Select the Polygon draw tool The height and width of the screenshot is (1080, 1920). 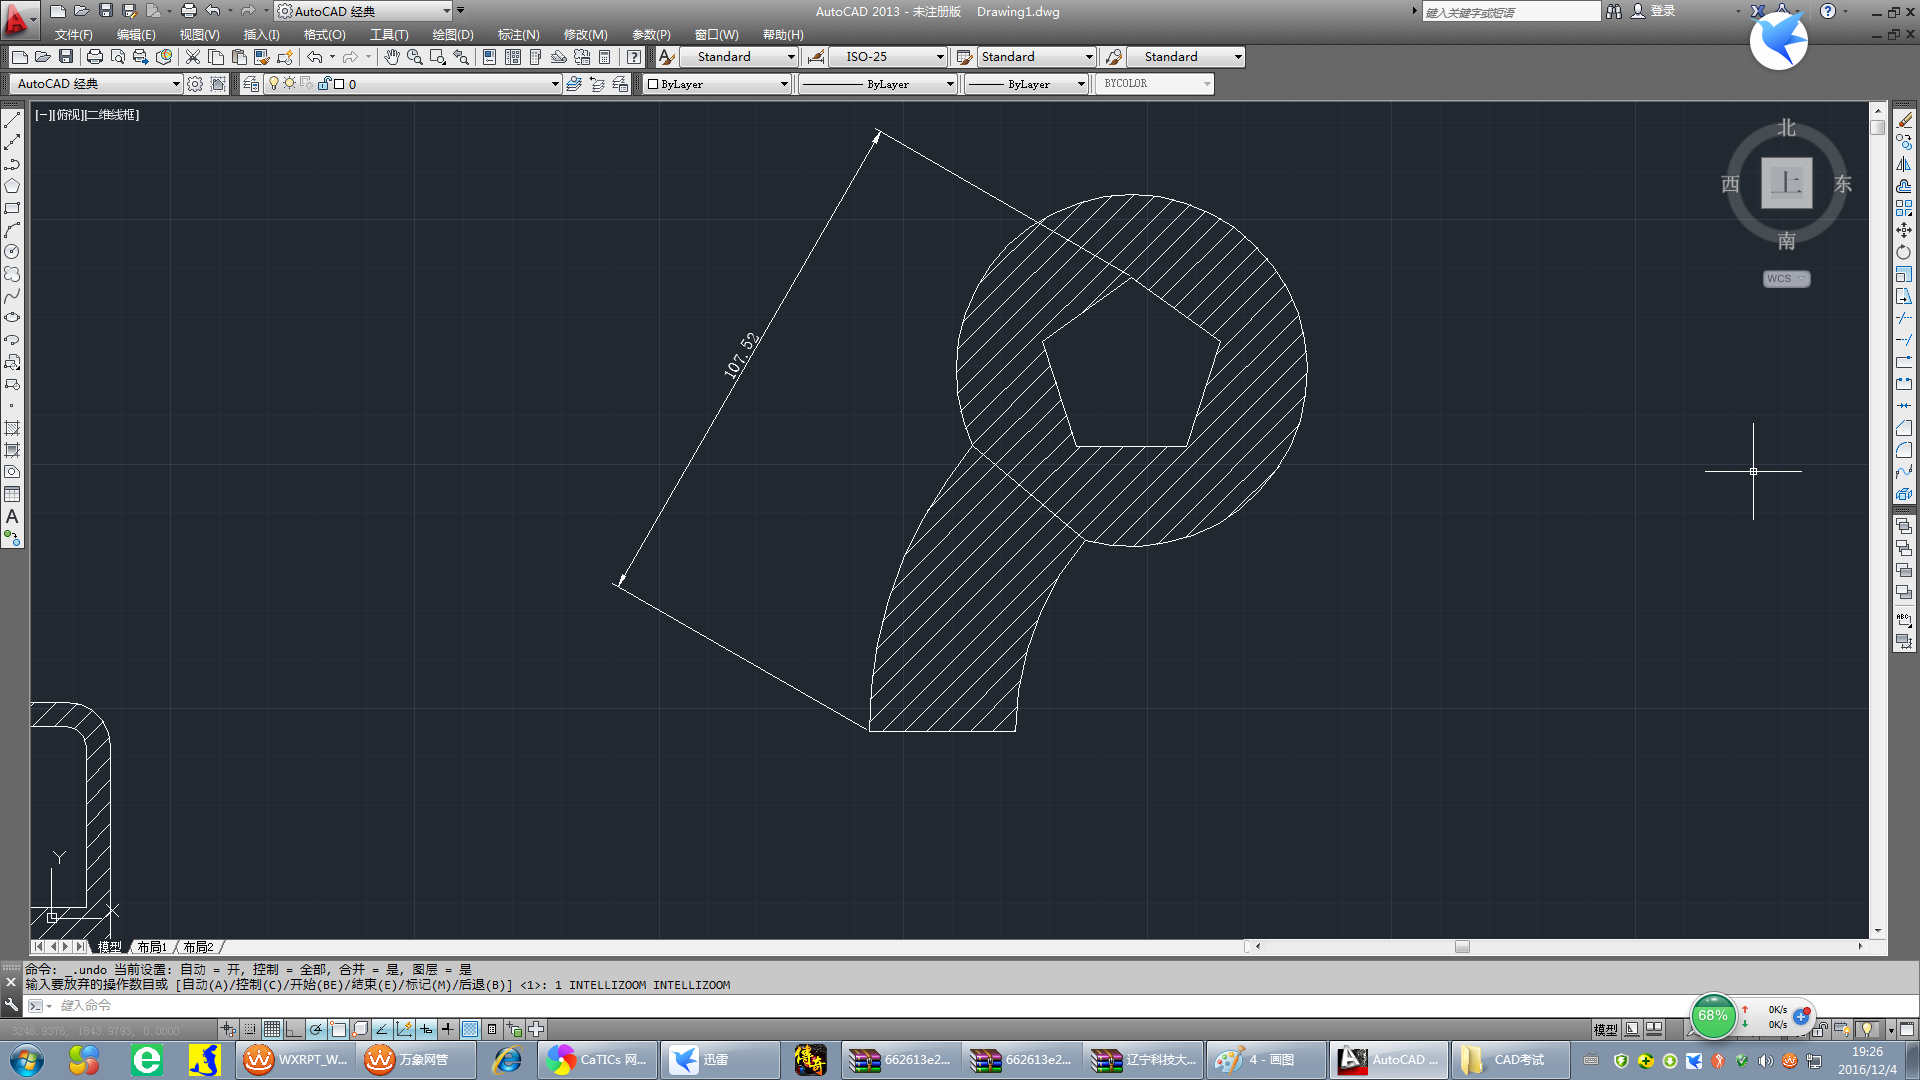(x=12, y=186)
